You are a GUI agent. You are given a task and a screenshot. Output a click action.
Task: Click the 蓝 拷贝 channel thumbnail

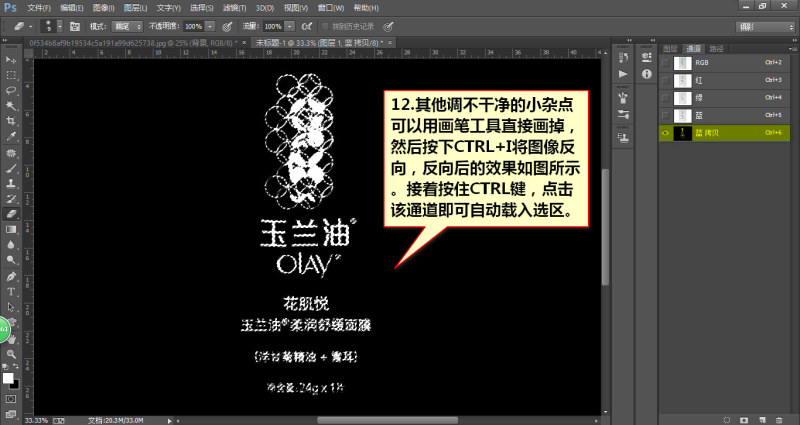(682, 133)
